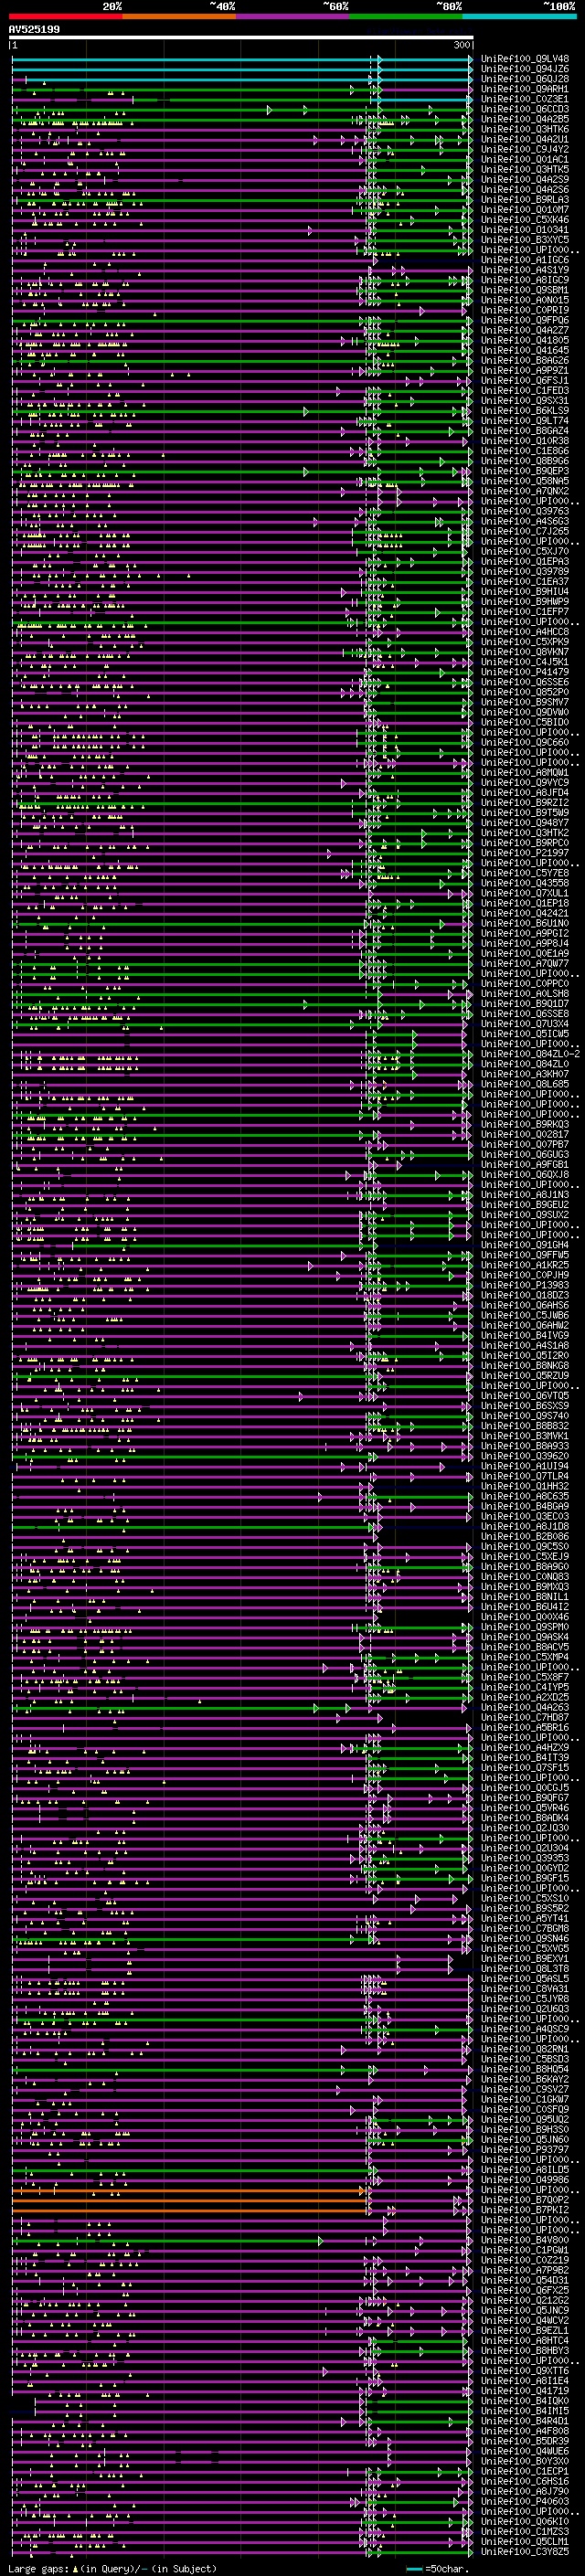Open hit UniRef100_Q6CCD3
The height and width of the screenshot is (2576, 585).
tap(525, 109)
